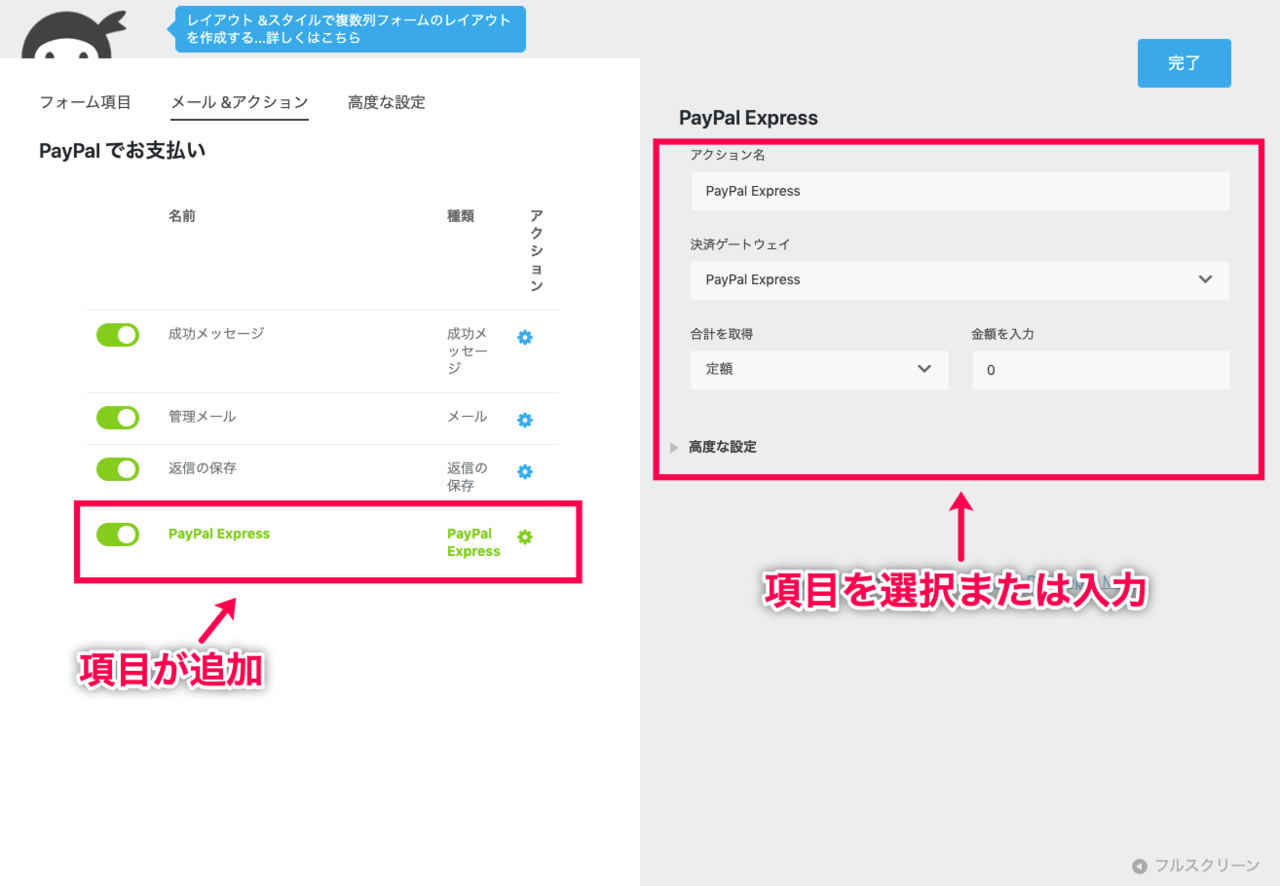Select the green PayPal Express action name
The height and width of the screenshot is (886, 1280).
coord(219,533)
